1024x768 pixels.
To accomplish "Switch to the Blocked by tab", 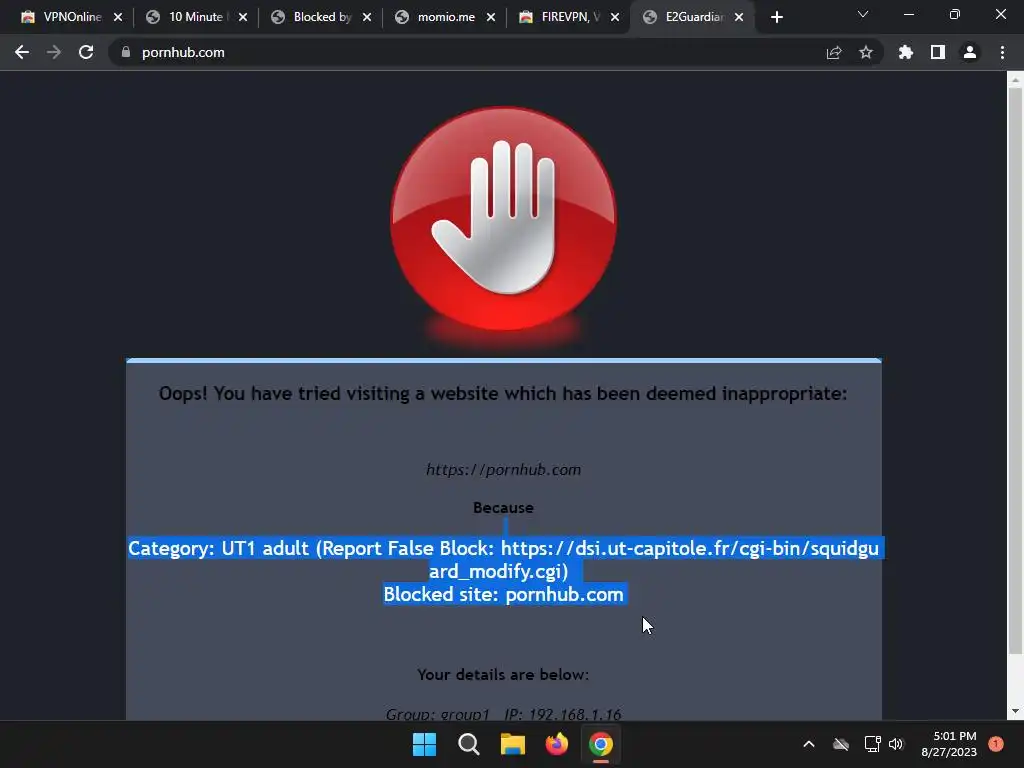I will (321, 17).
